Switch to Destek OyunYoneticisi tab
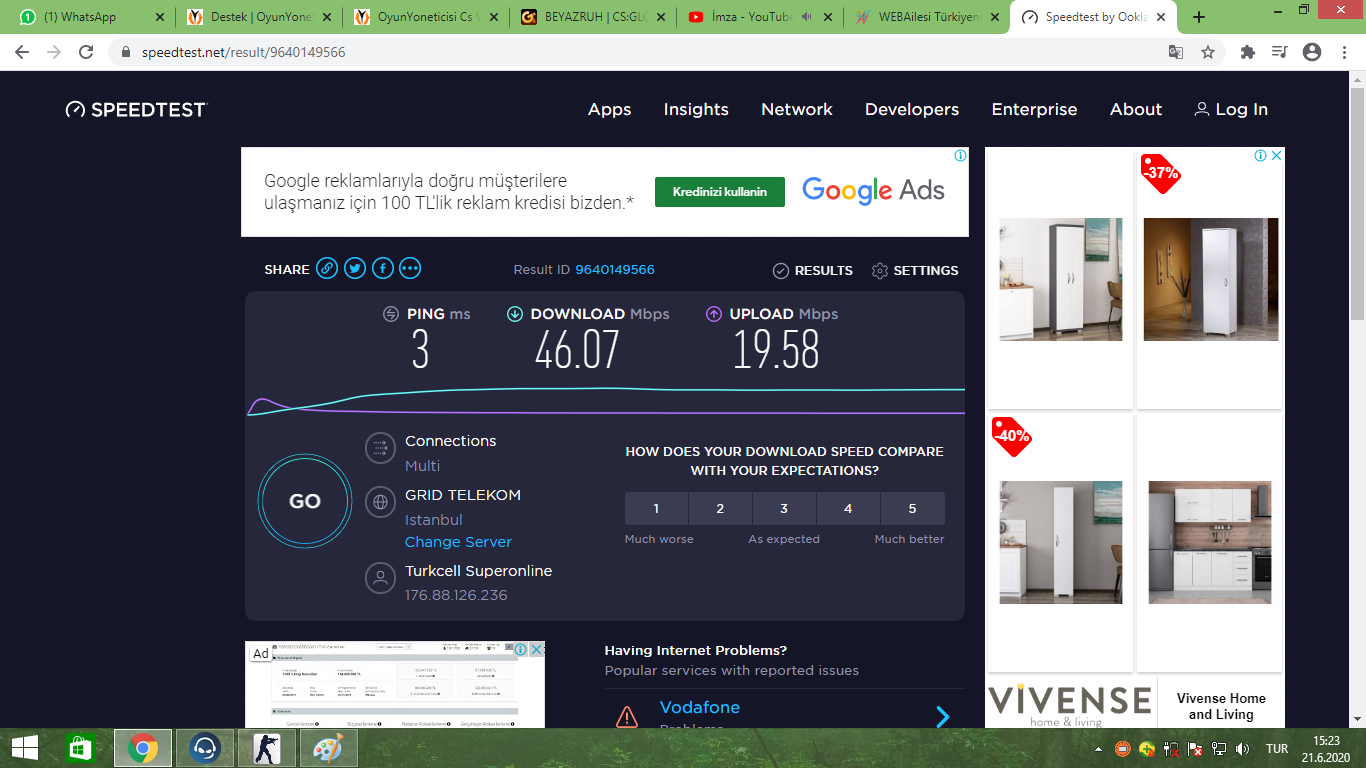Viewport: 1366px width, 768px height. point(258,17)
